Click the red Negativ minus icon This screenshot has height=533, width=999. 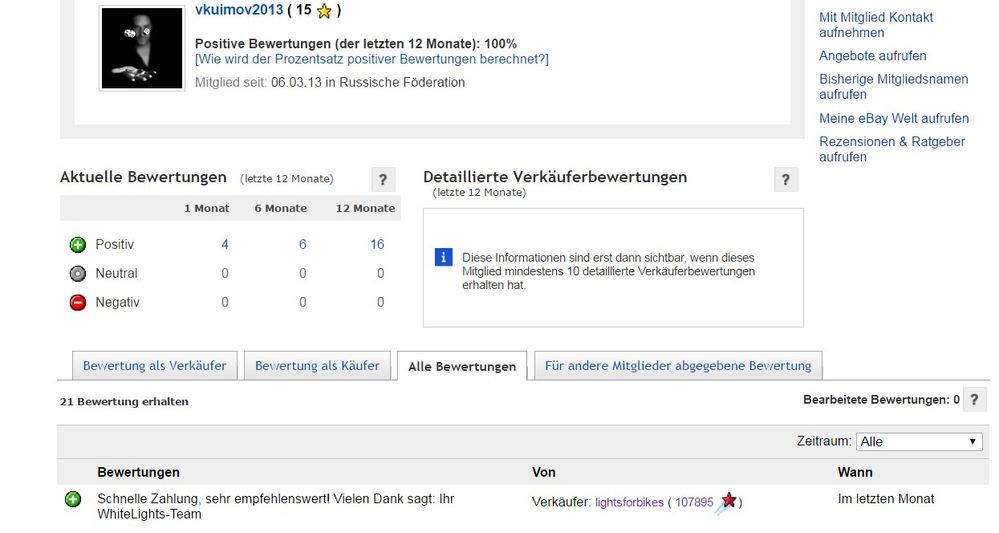coord(78,303)
